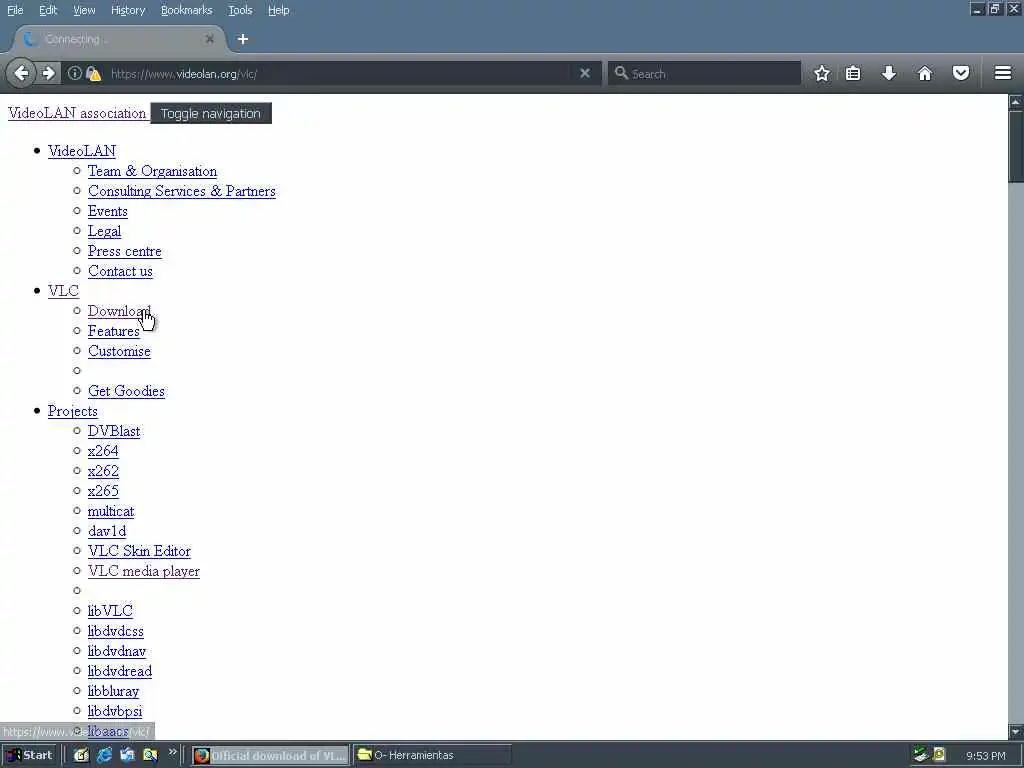Close the Connecting tab
This screenshot has height=768, width=1024.
pyautogui.click(x=210, y=39)
